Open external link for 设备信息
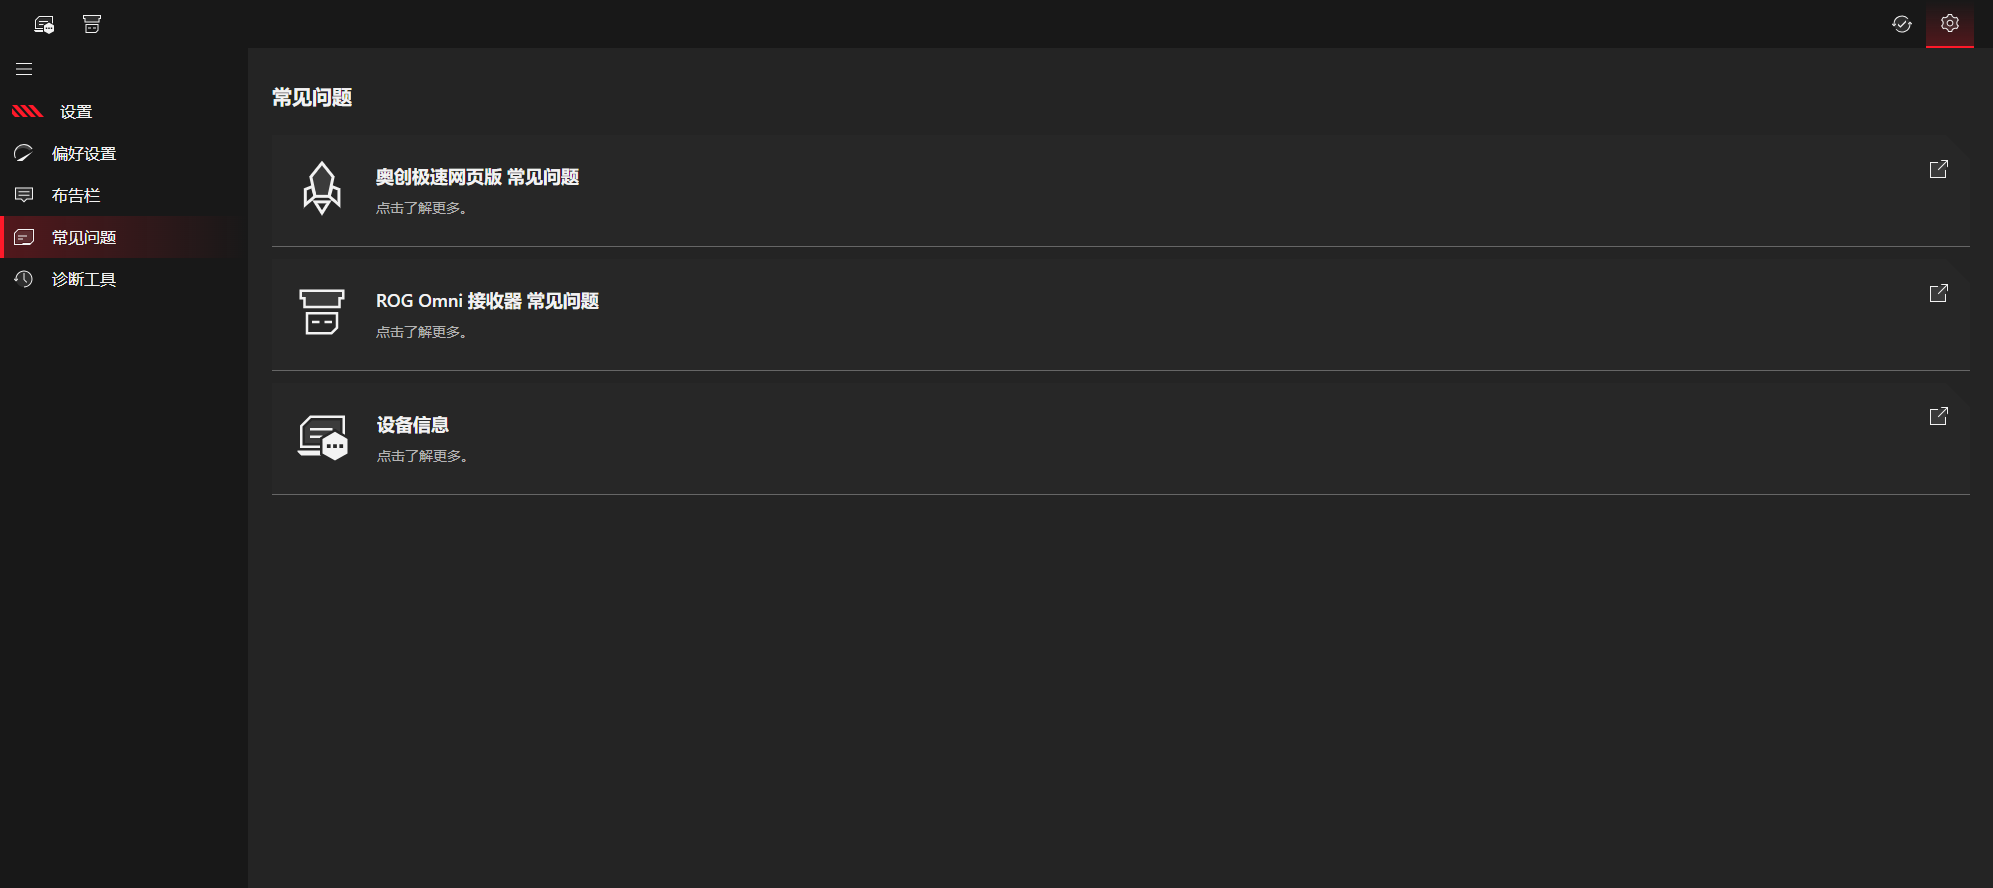 pyautogui.click(x=1938, y=416)
